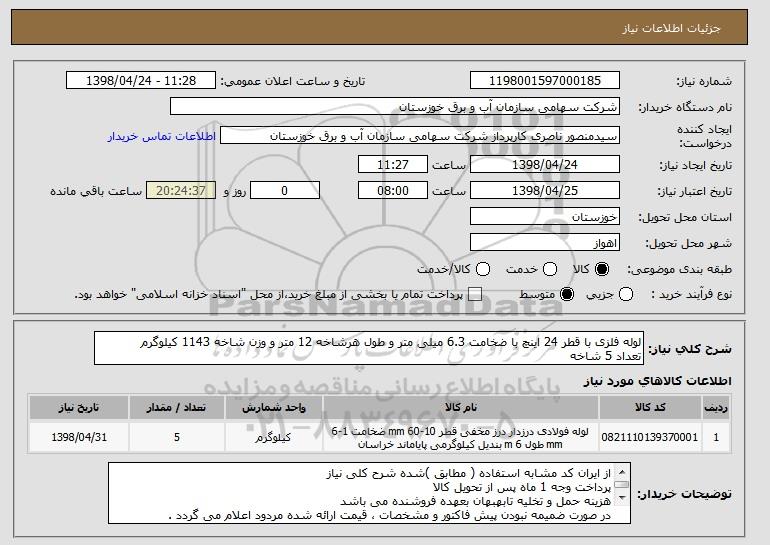Select the کالا/خدمت radio button
The image size is (770, 545).
point(483,269)
